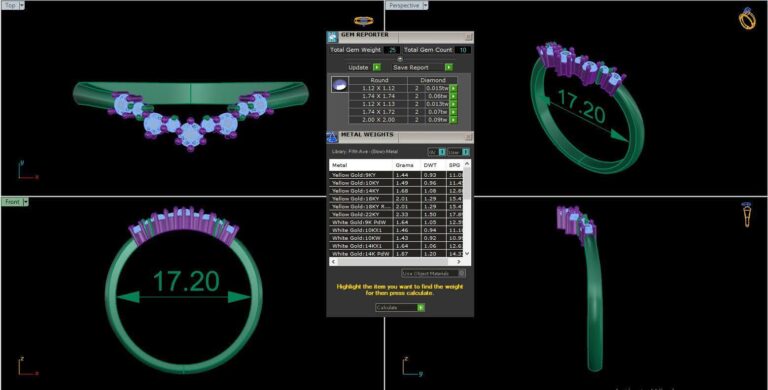Click the metal list vertical scrollbar down arrow
This screenshot has height=390, width=768.
click(x=467, y=253)
